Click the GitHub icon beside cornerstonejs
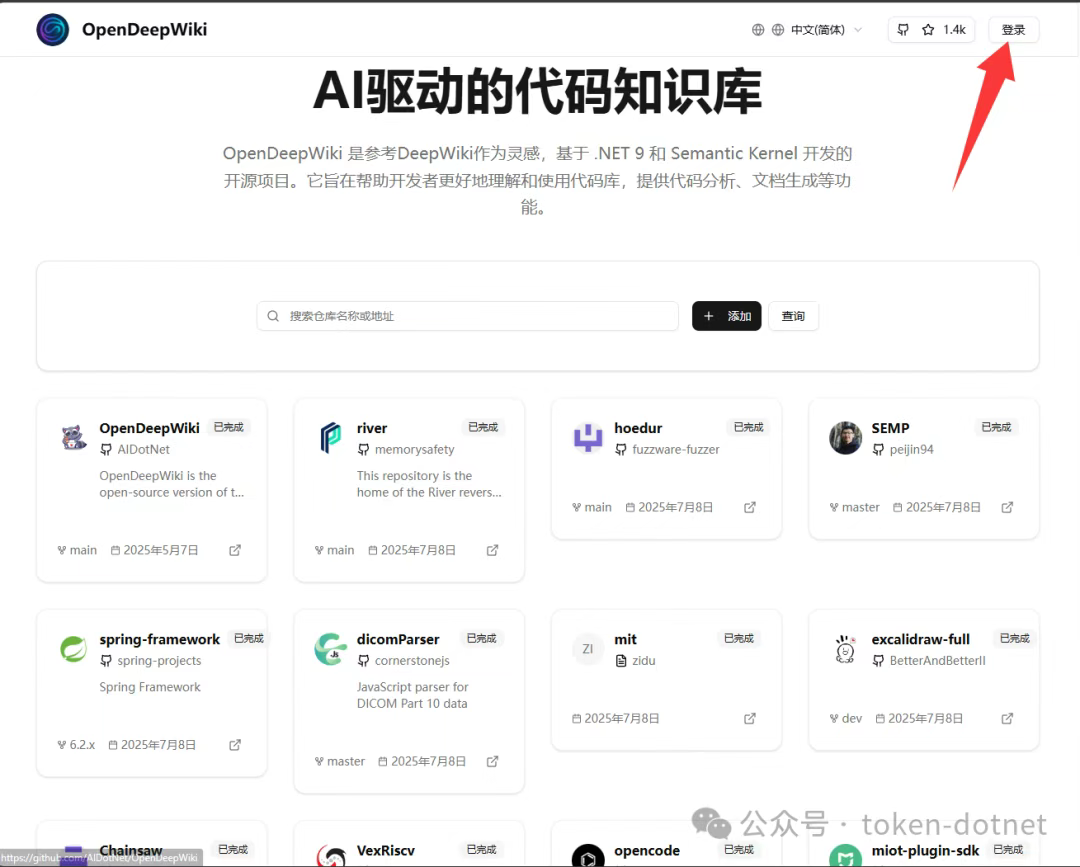 364,661
